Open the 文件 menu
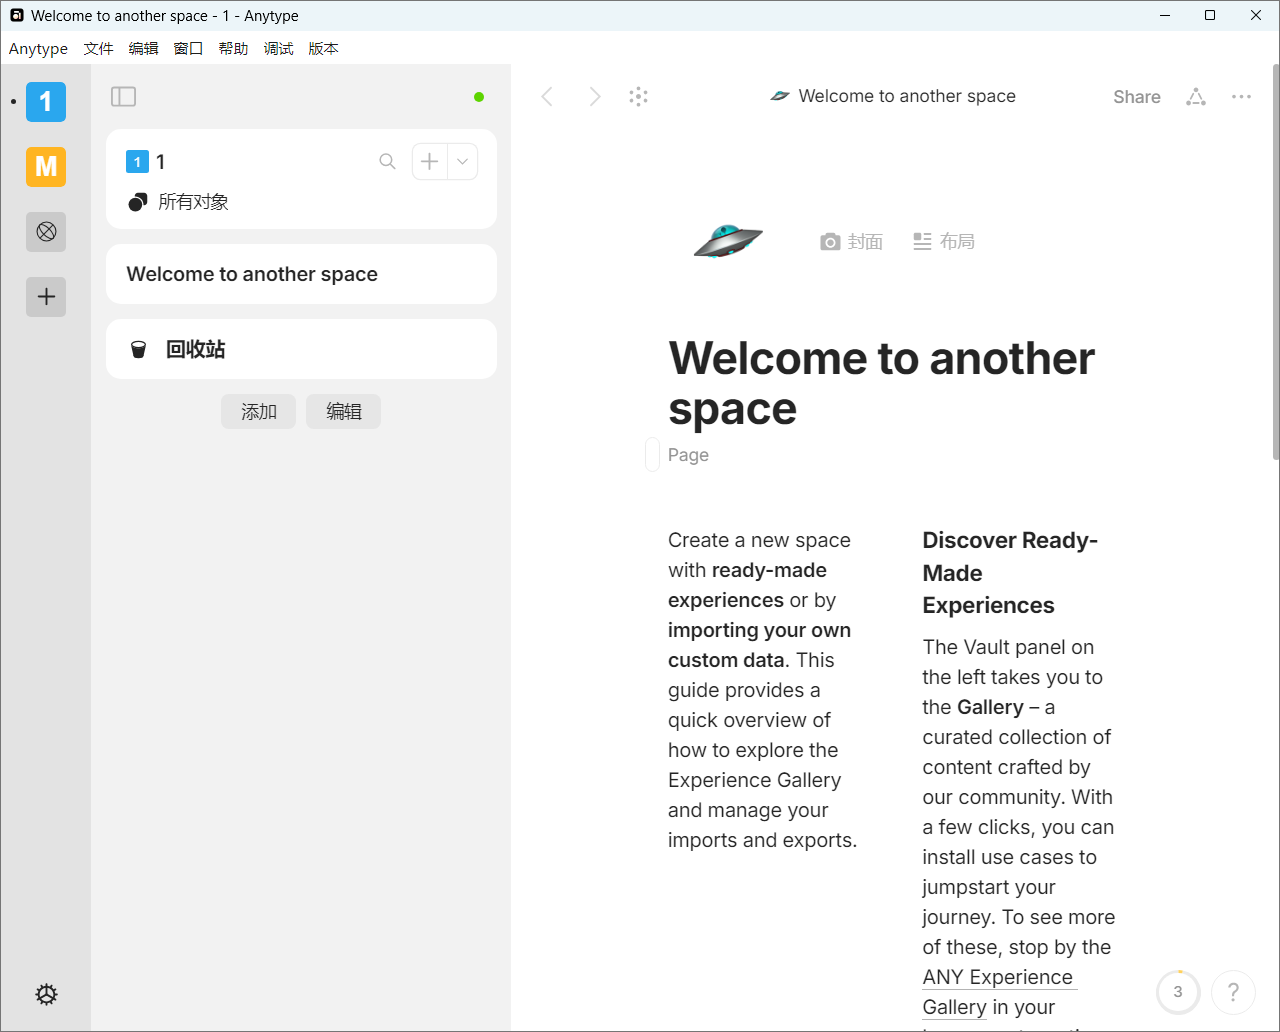This screenshot has width=1280, height=1032. click(x=99, y=48)
